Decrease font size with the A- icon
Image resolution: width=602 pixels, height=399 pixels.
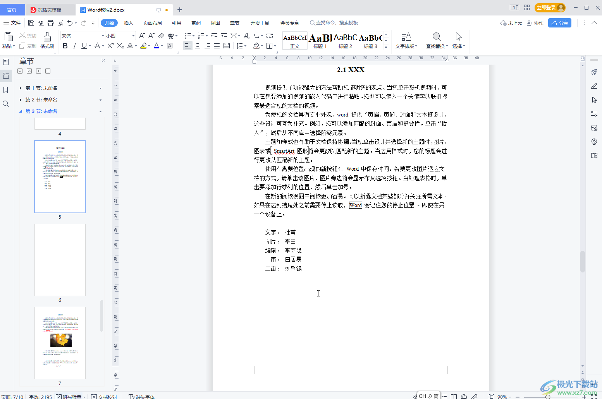click(x=152, y=36)
